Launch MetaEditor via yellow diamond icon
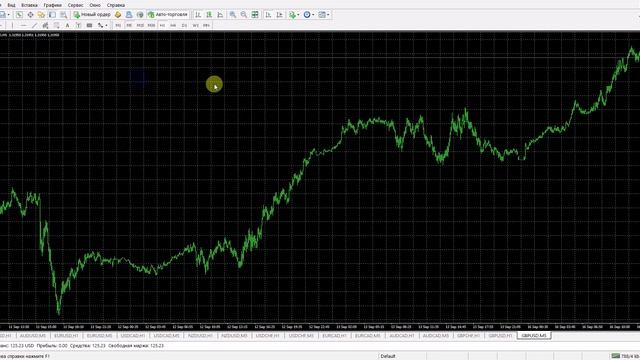Screen dimensions: 640x360 (118, 15)
